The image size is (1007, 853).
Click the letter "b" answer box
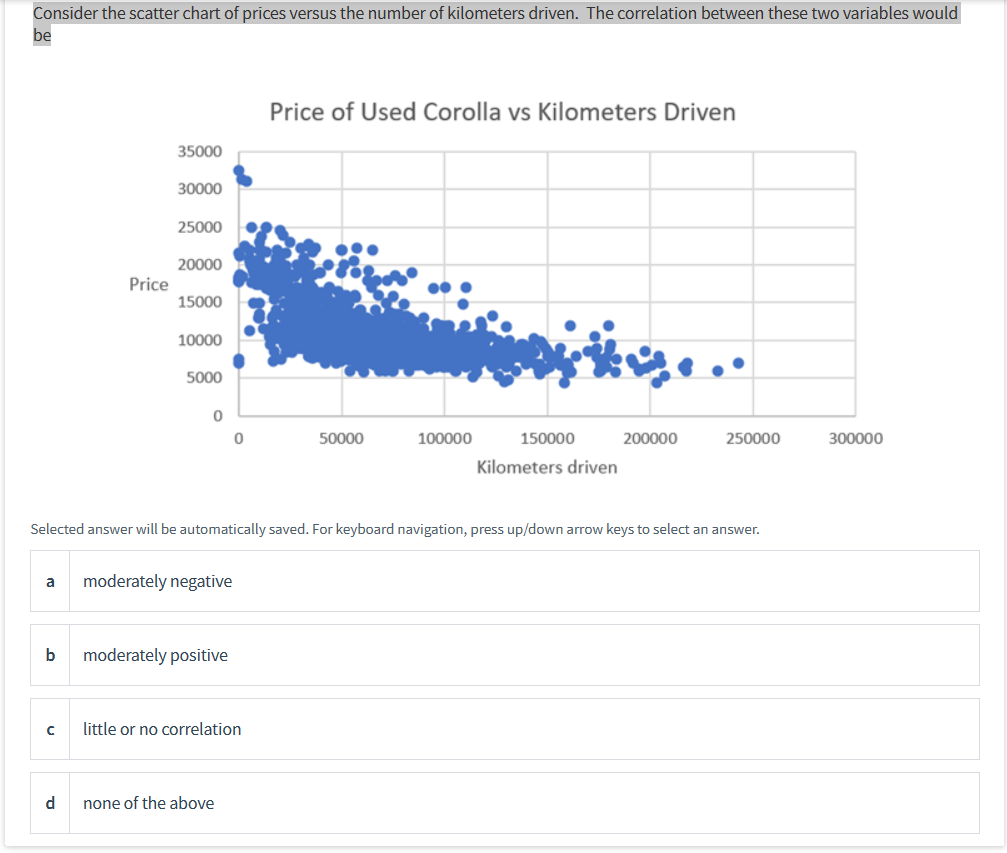point(50,655)
